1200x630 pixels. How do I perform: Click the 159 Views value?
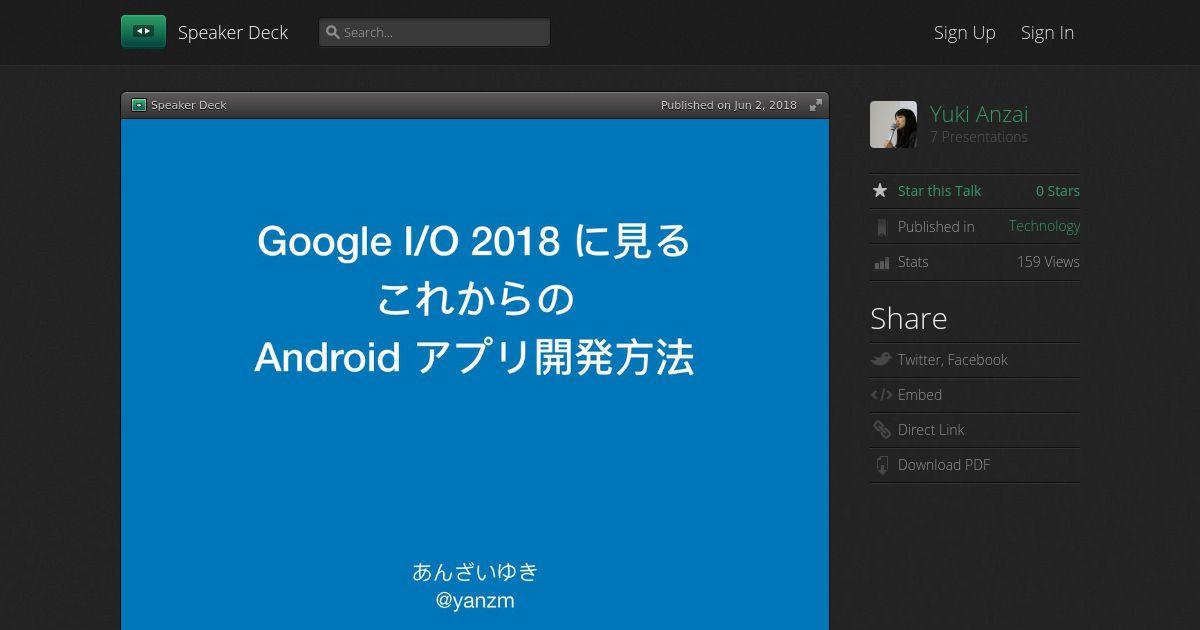coord(1048,262)
